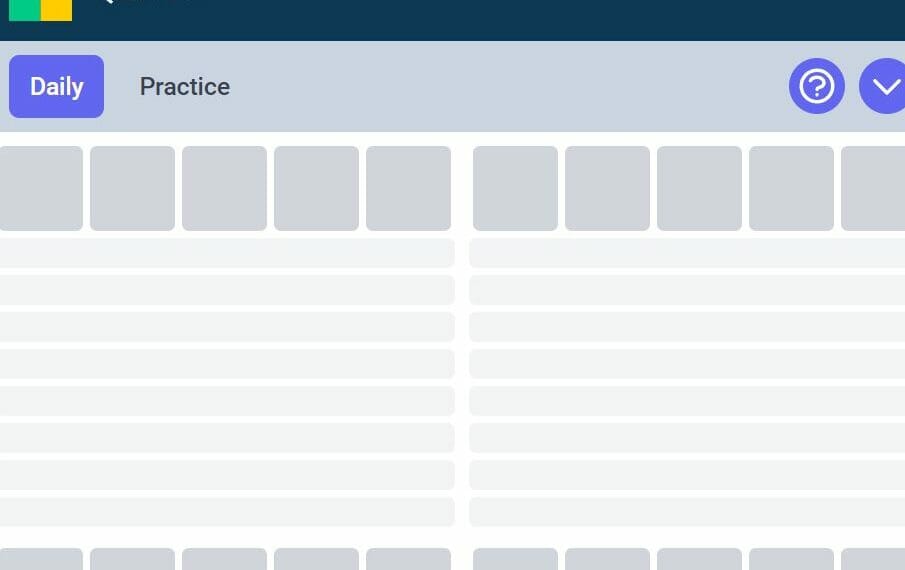
Task: Click second guess row of top-left board
Action: tap(227, 290)
